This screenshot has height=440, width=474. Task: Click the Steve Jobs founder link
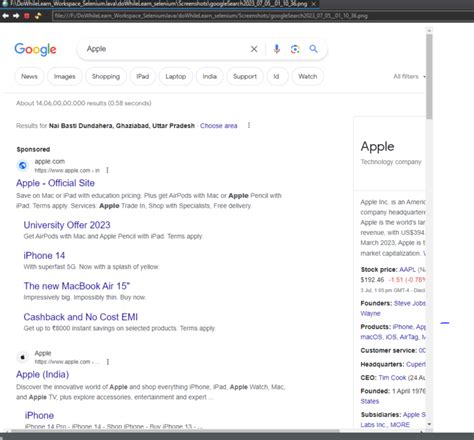tap(410, 303)
